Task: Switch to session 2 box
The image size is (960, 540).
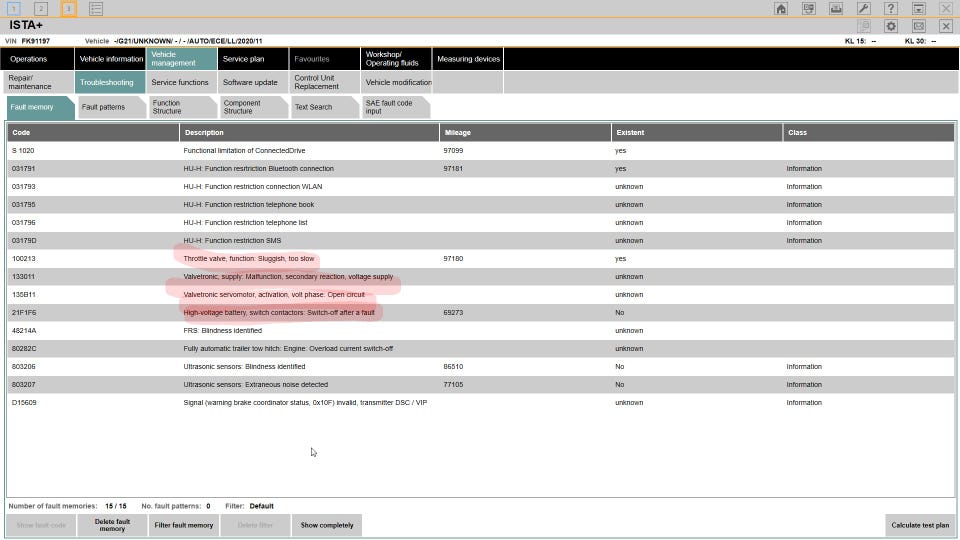Action: (x=41, y=8)
